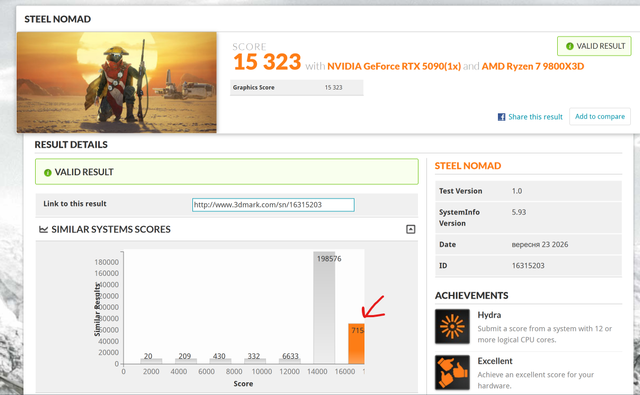
Task: Click the RESULT DETAILS heading
Action: coord(71,144)
